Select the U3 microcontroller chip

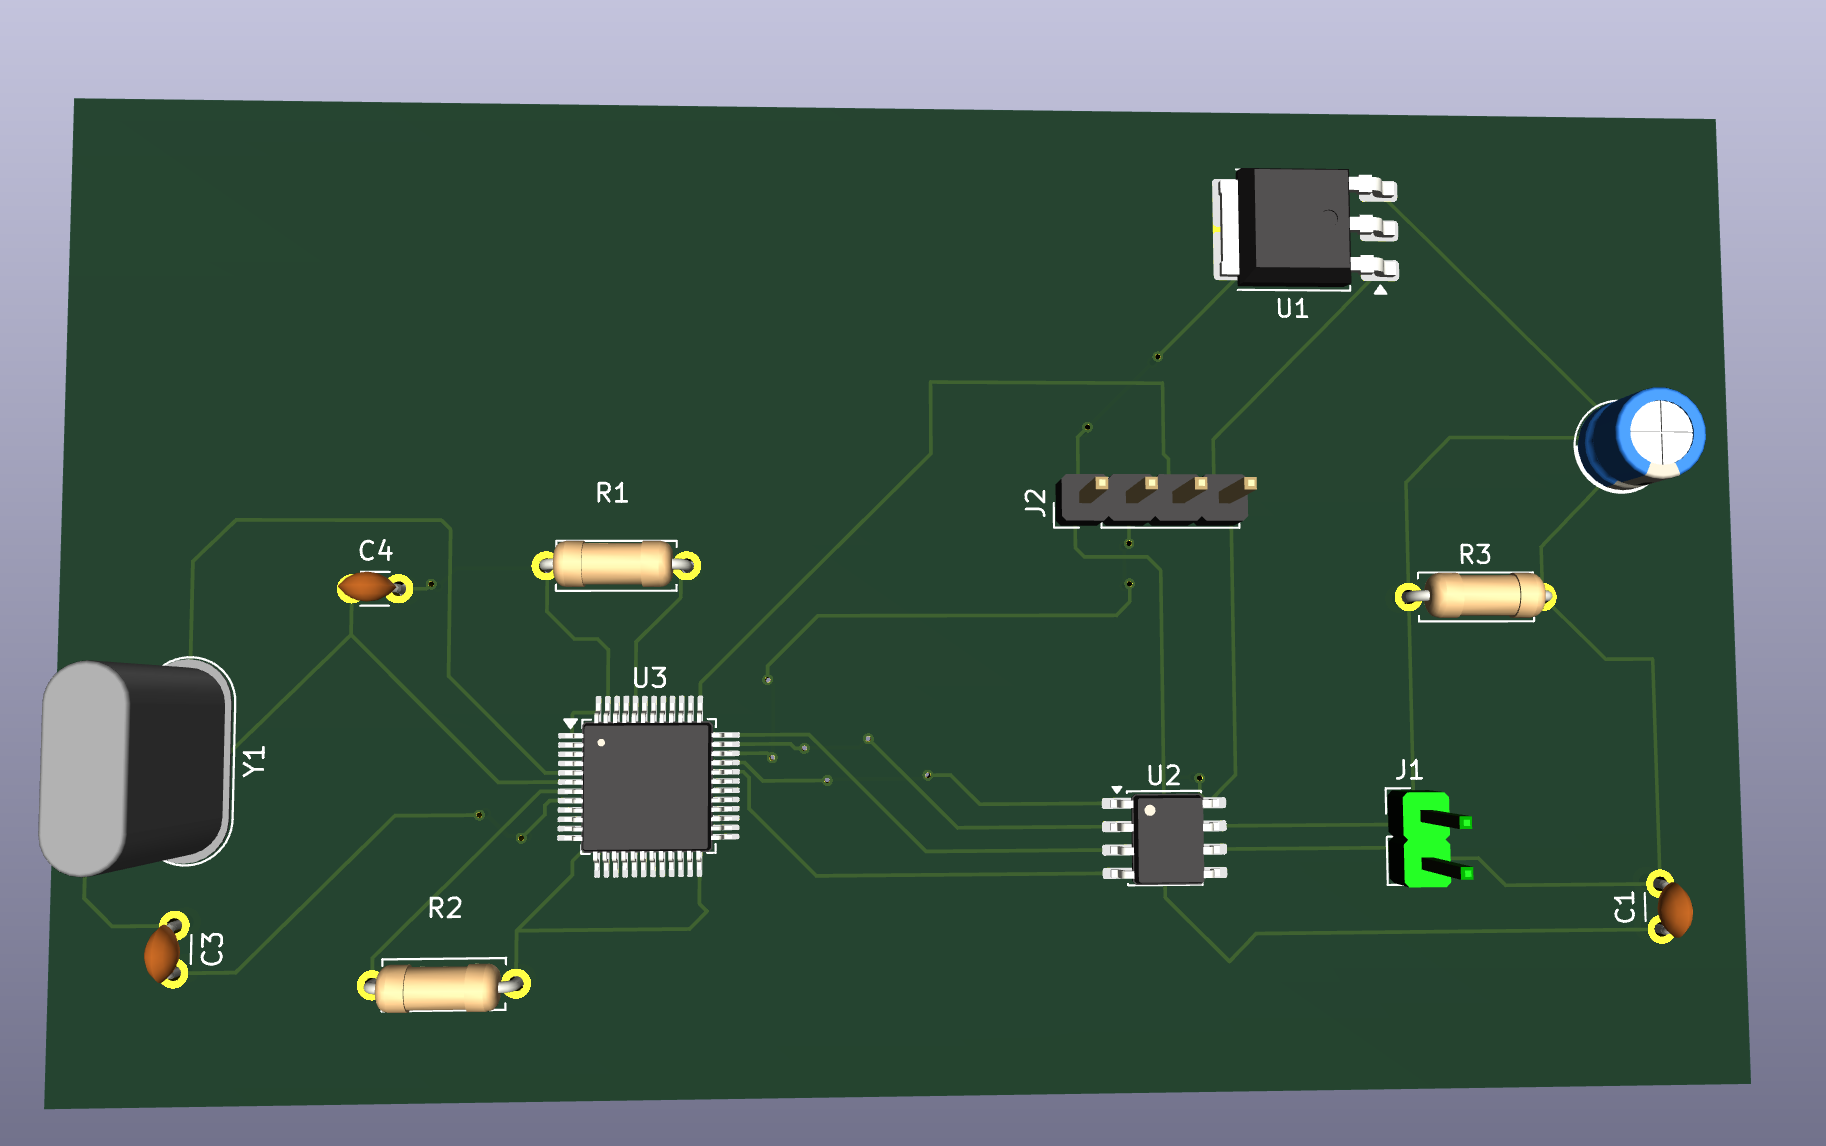(648, 786)
